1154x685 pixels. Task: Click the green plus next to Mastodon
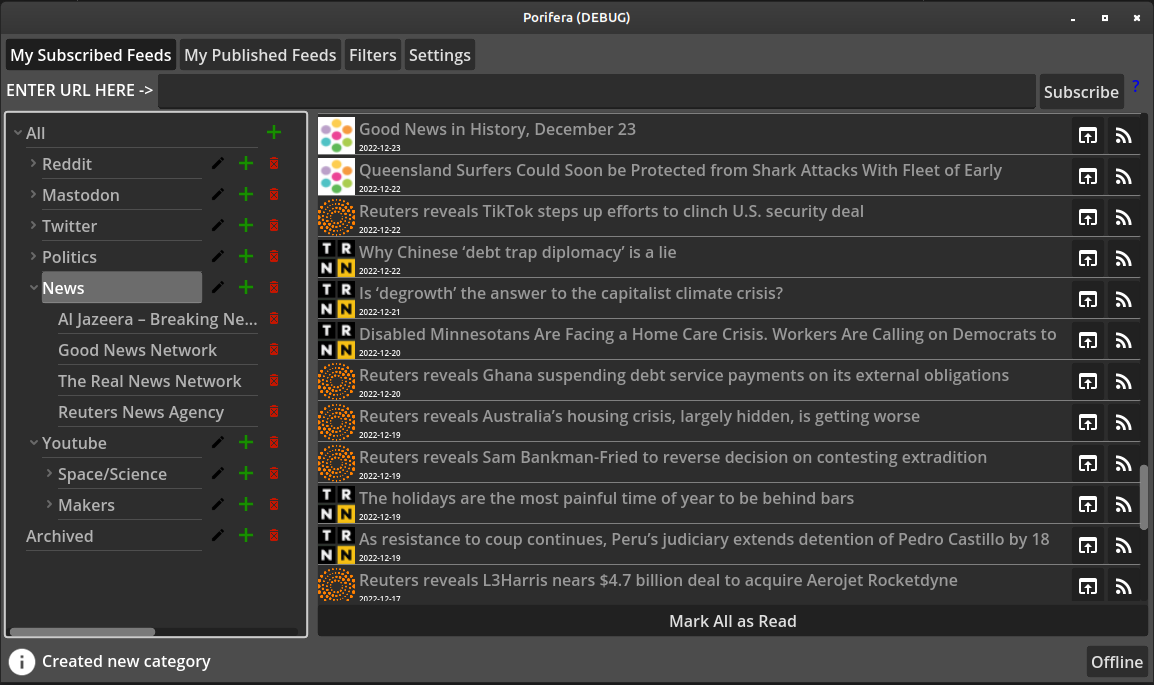[246, 194]
